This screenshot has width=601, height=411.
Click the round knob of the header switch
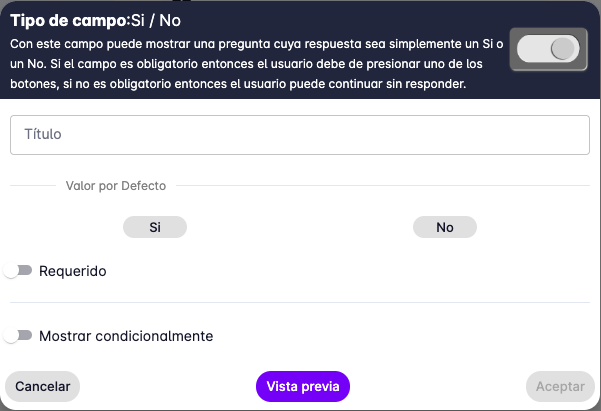coord(563,48)
